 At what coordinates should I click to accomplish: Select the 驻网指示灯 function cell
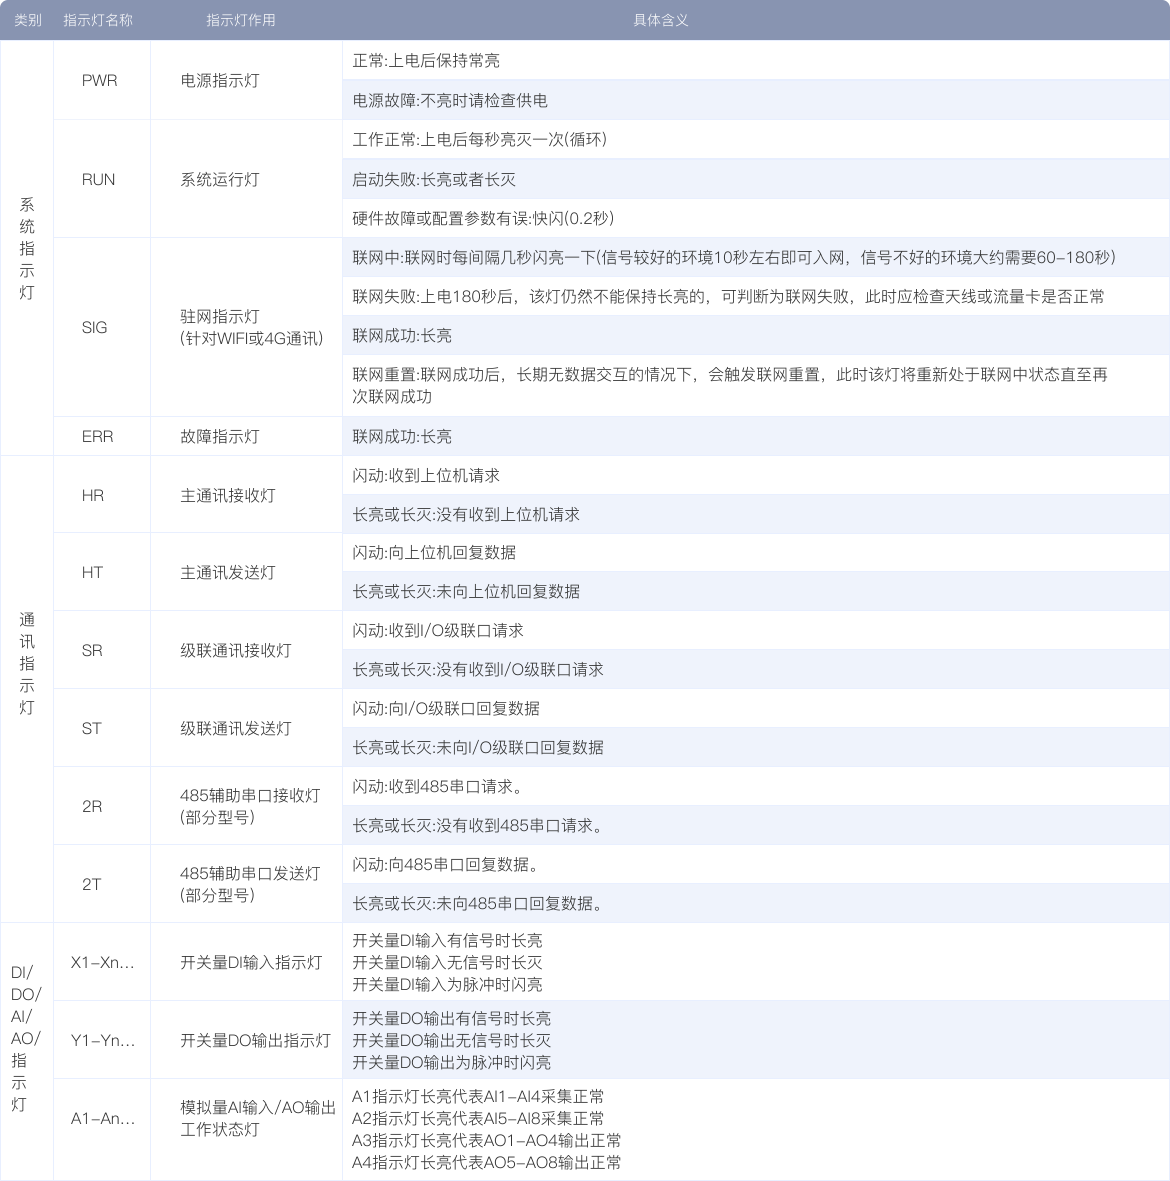(245, 327)
